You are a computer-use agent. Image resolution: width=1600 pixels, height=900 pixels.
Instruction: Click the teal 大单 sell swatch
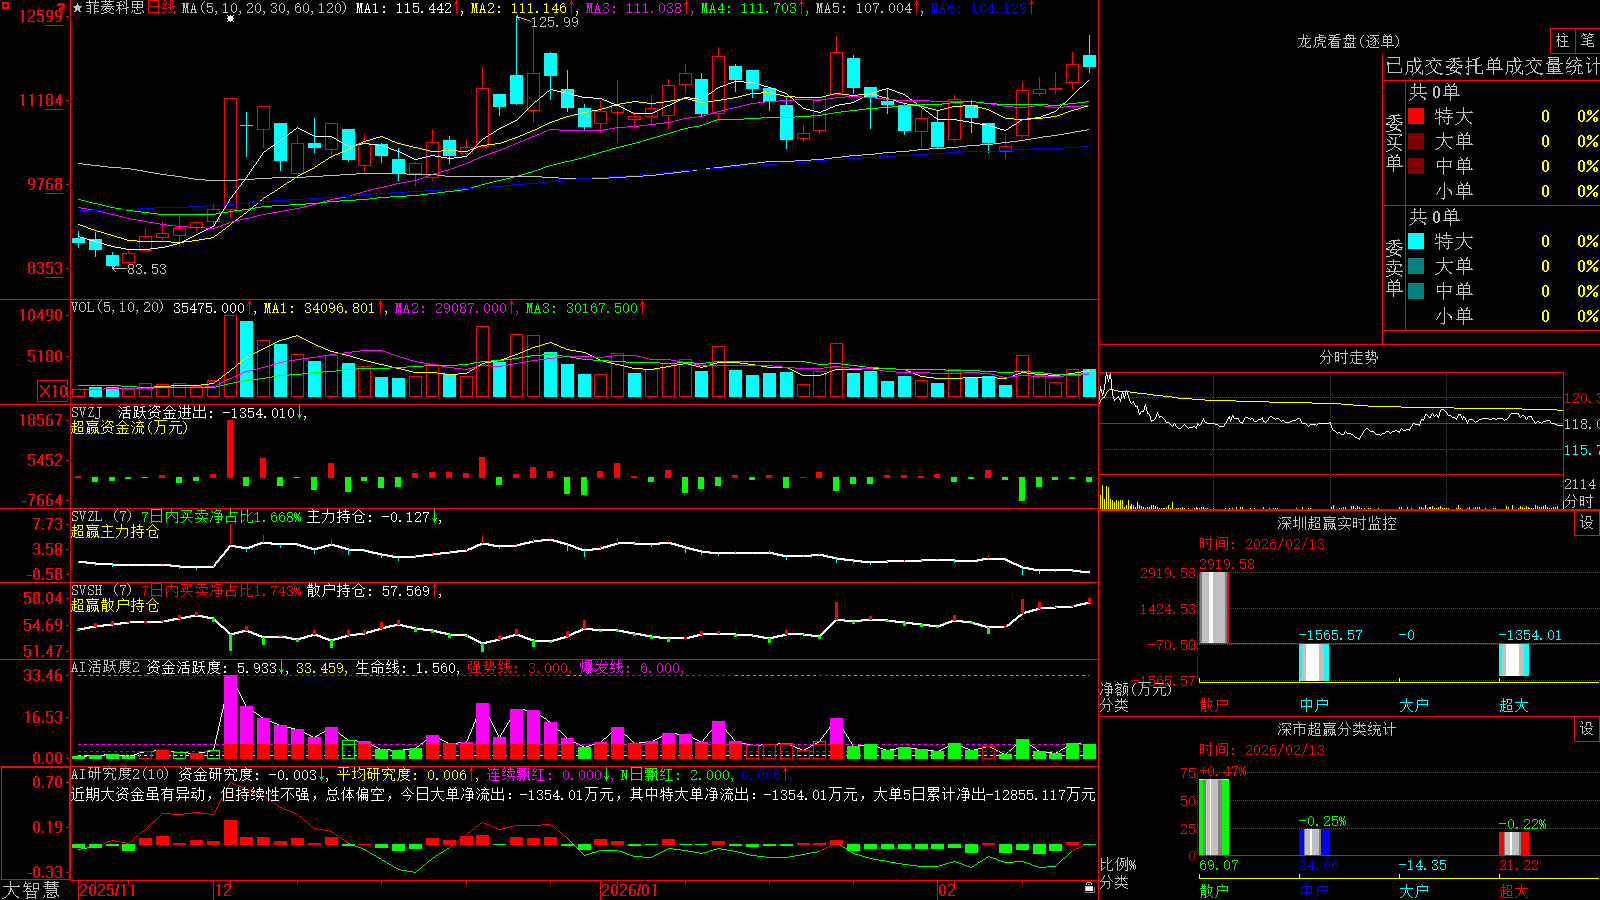(1416, 266)
